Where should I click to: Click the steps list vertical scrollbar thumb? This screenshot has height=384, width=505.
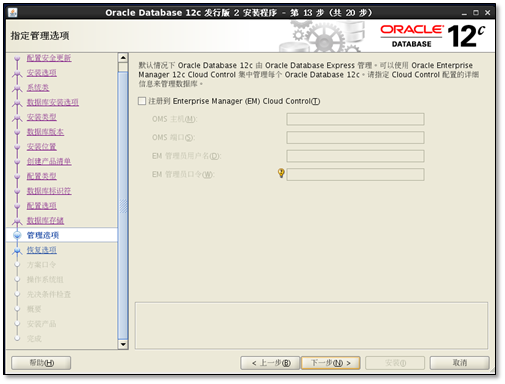point(123,205)
